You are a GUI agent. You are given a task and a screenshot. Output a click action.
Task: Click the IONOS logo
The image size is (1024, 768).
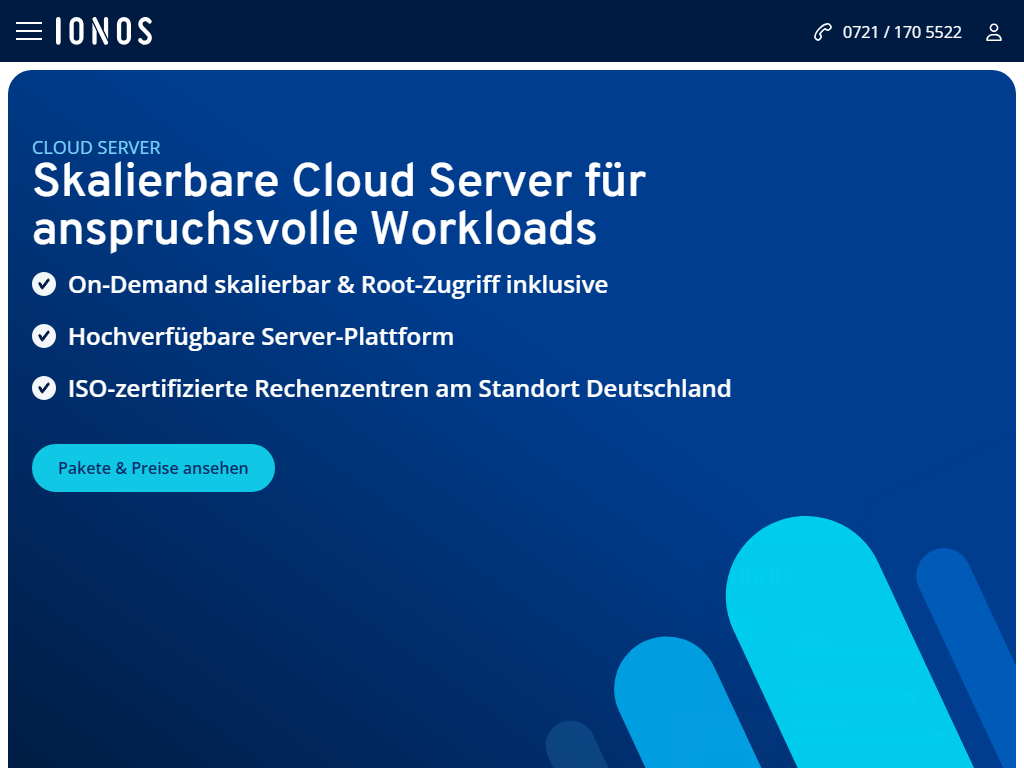pyautogui.click(x=104, y=31)
